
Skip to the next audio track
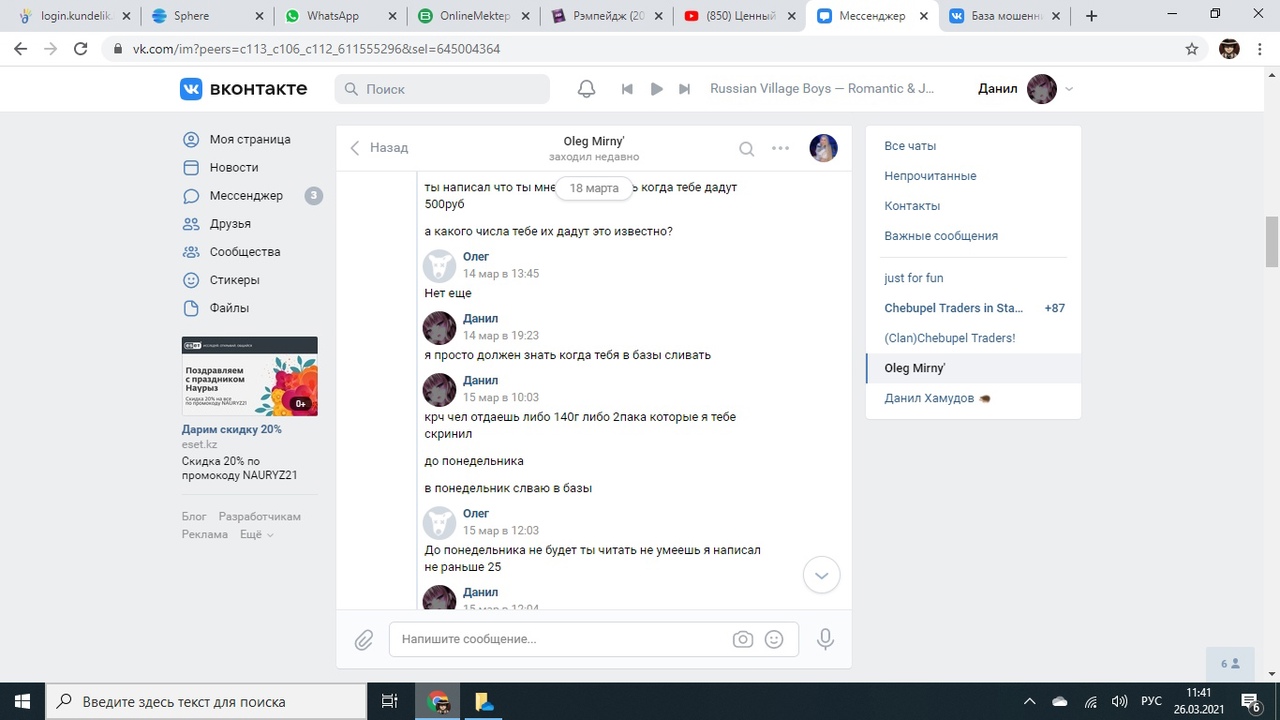tap(684, 89)
